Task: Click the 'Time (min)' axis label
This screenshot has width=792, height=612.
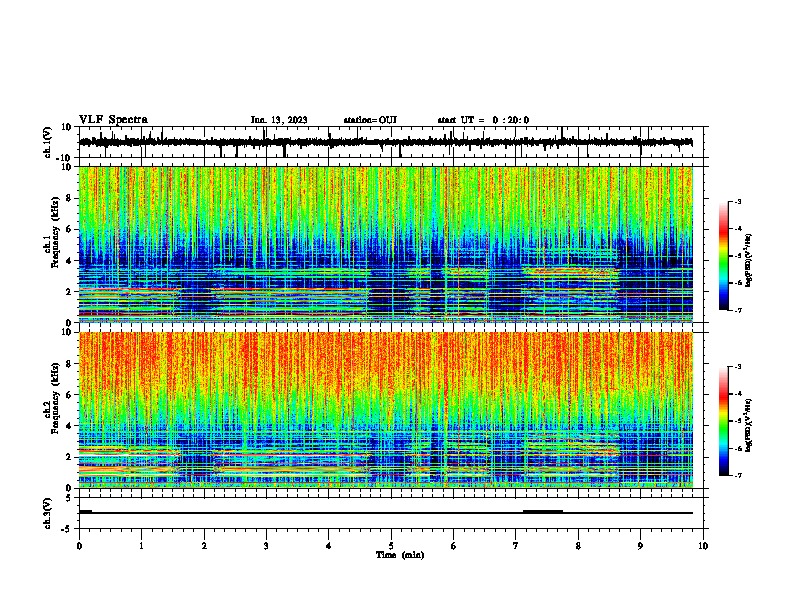Action: click(x=400, y=555)
